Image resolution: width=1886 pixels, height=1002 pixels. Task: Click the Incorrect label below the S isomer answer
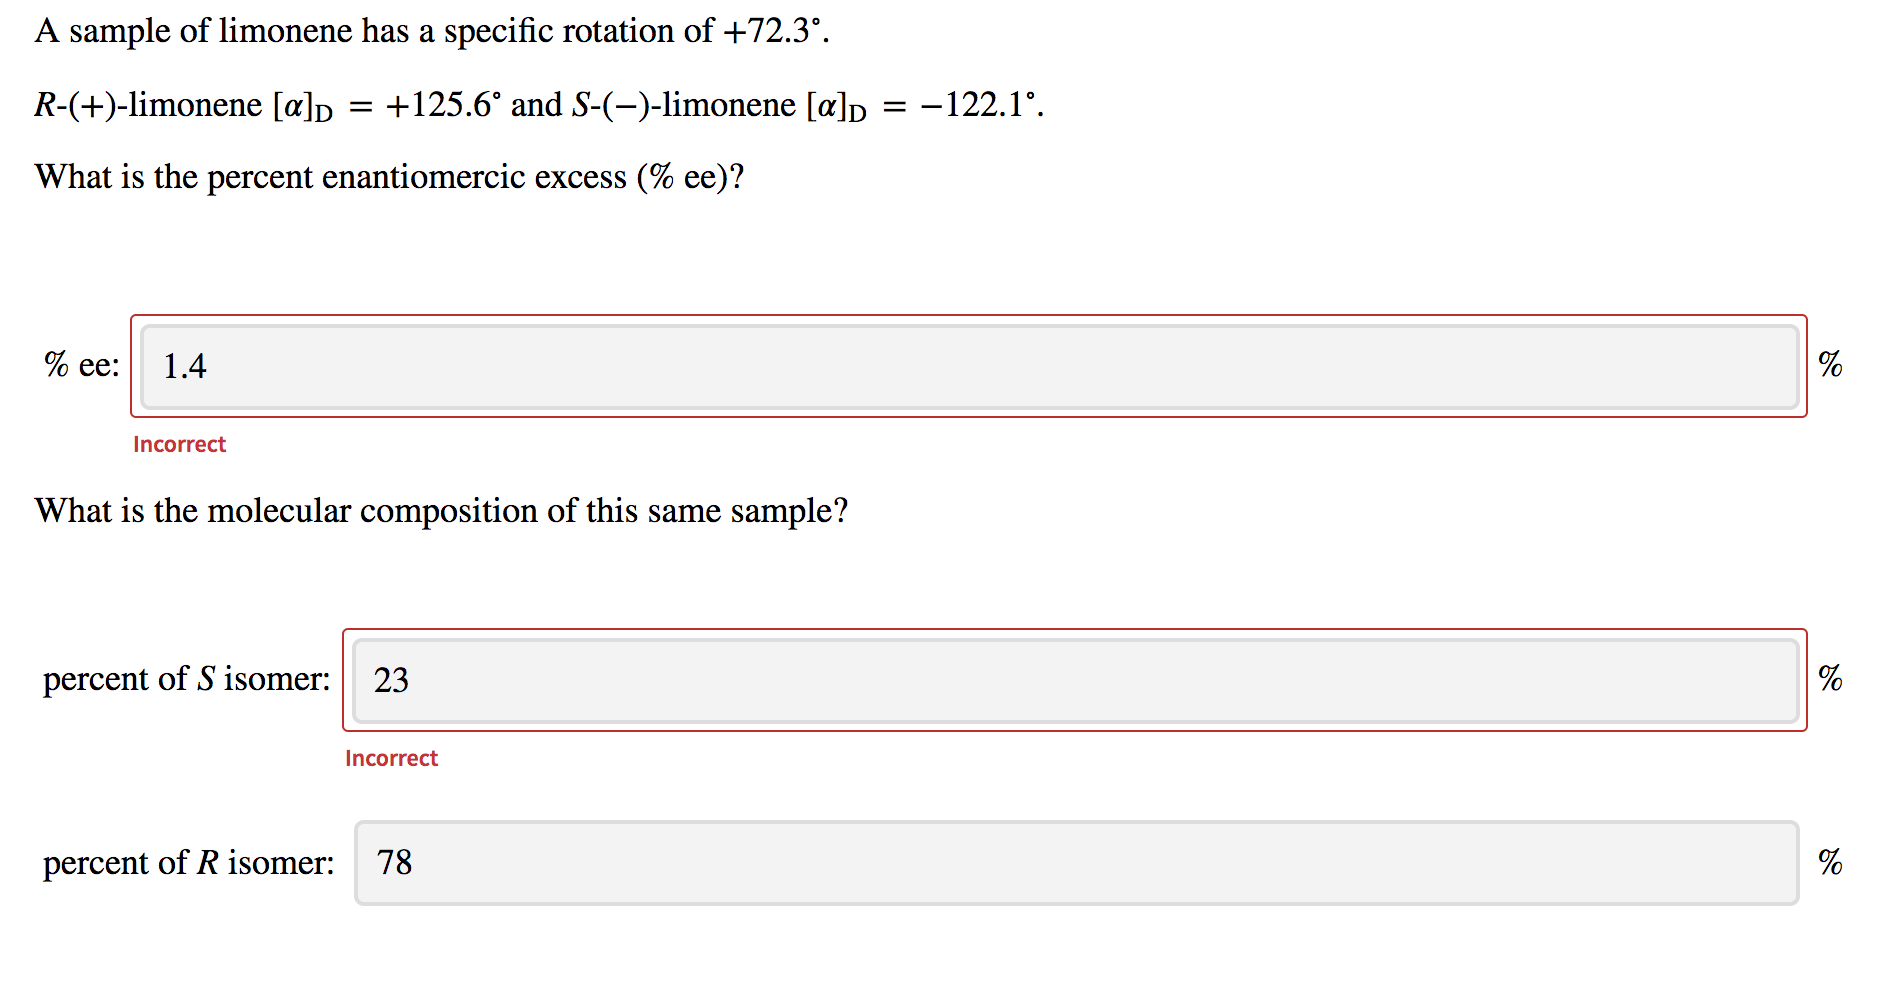click(391, 758)
